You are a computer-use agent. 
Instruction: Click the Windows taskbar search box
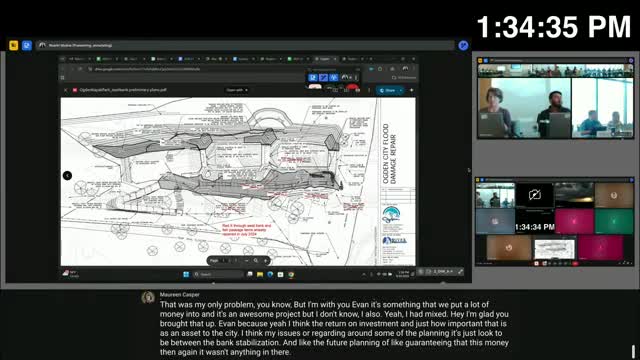[218, 274]
